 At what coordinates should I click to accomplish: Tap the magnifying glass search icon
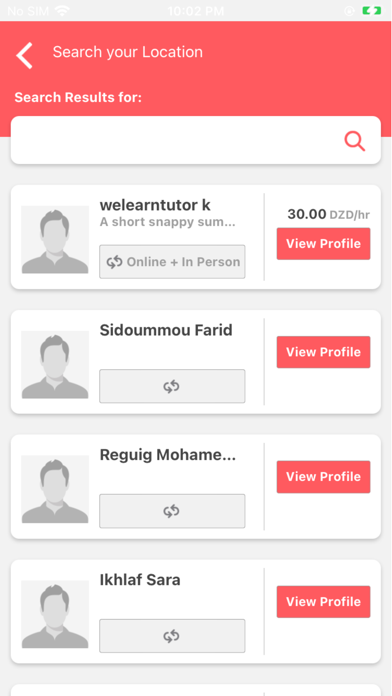(x=355, y=142)
